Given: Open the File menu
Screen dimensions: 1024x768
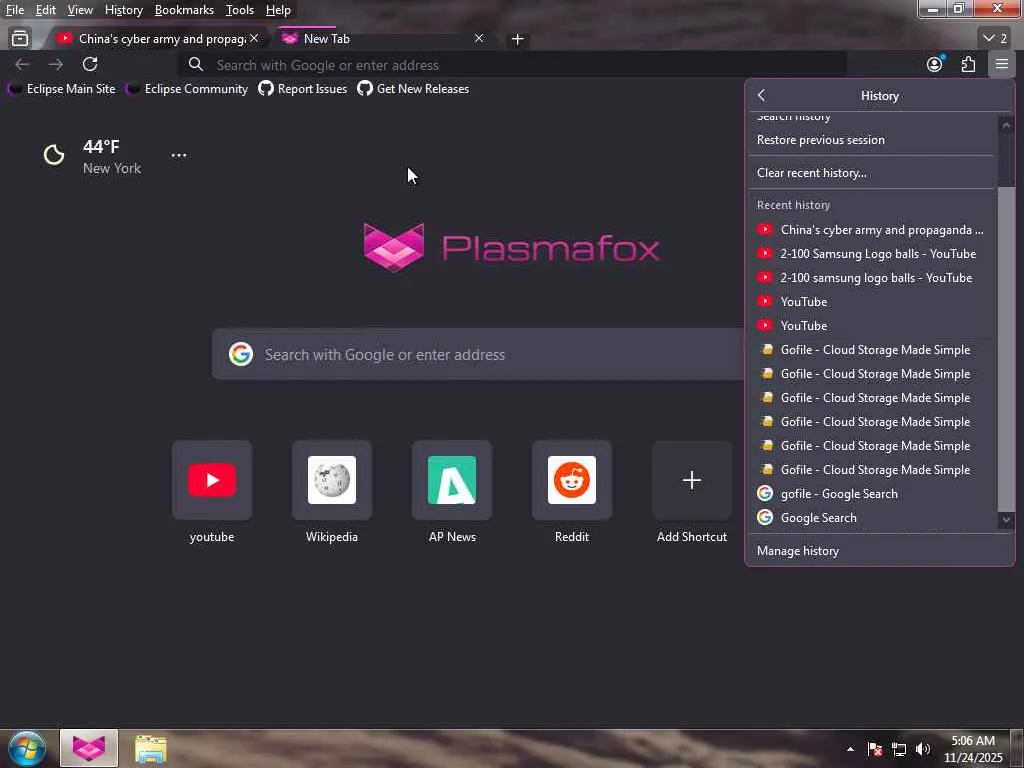Looking at the screenshot, I should pos(14,10).
